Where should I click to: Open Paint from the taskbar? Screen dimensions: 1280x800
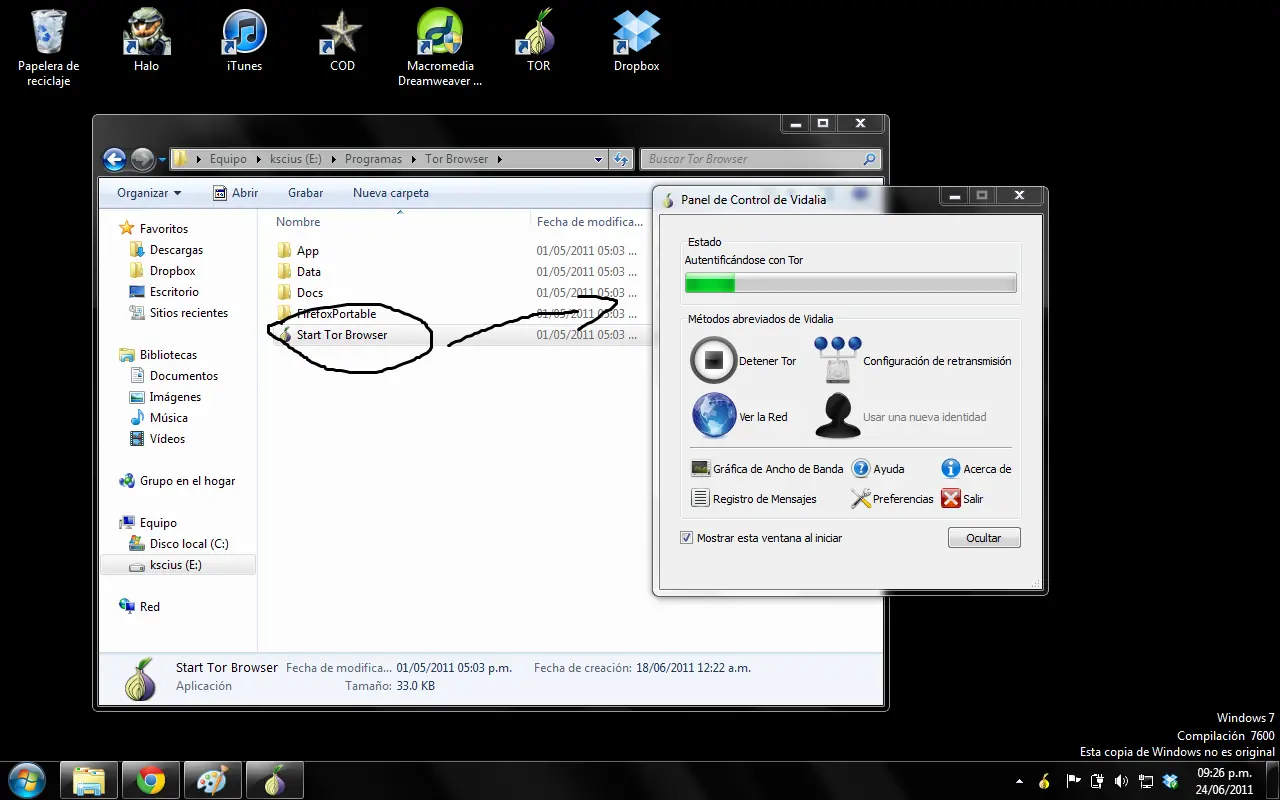point(213,780)
